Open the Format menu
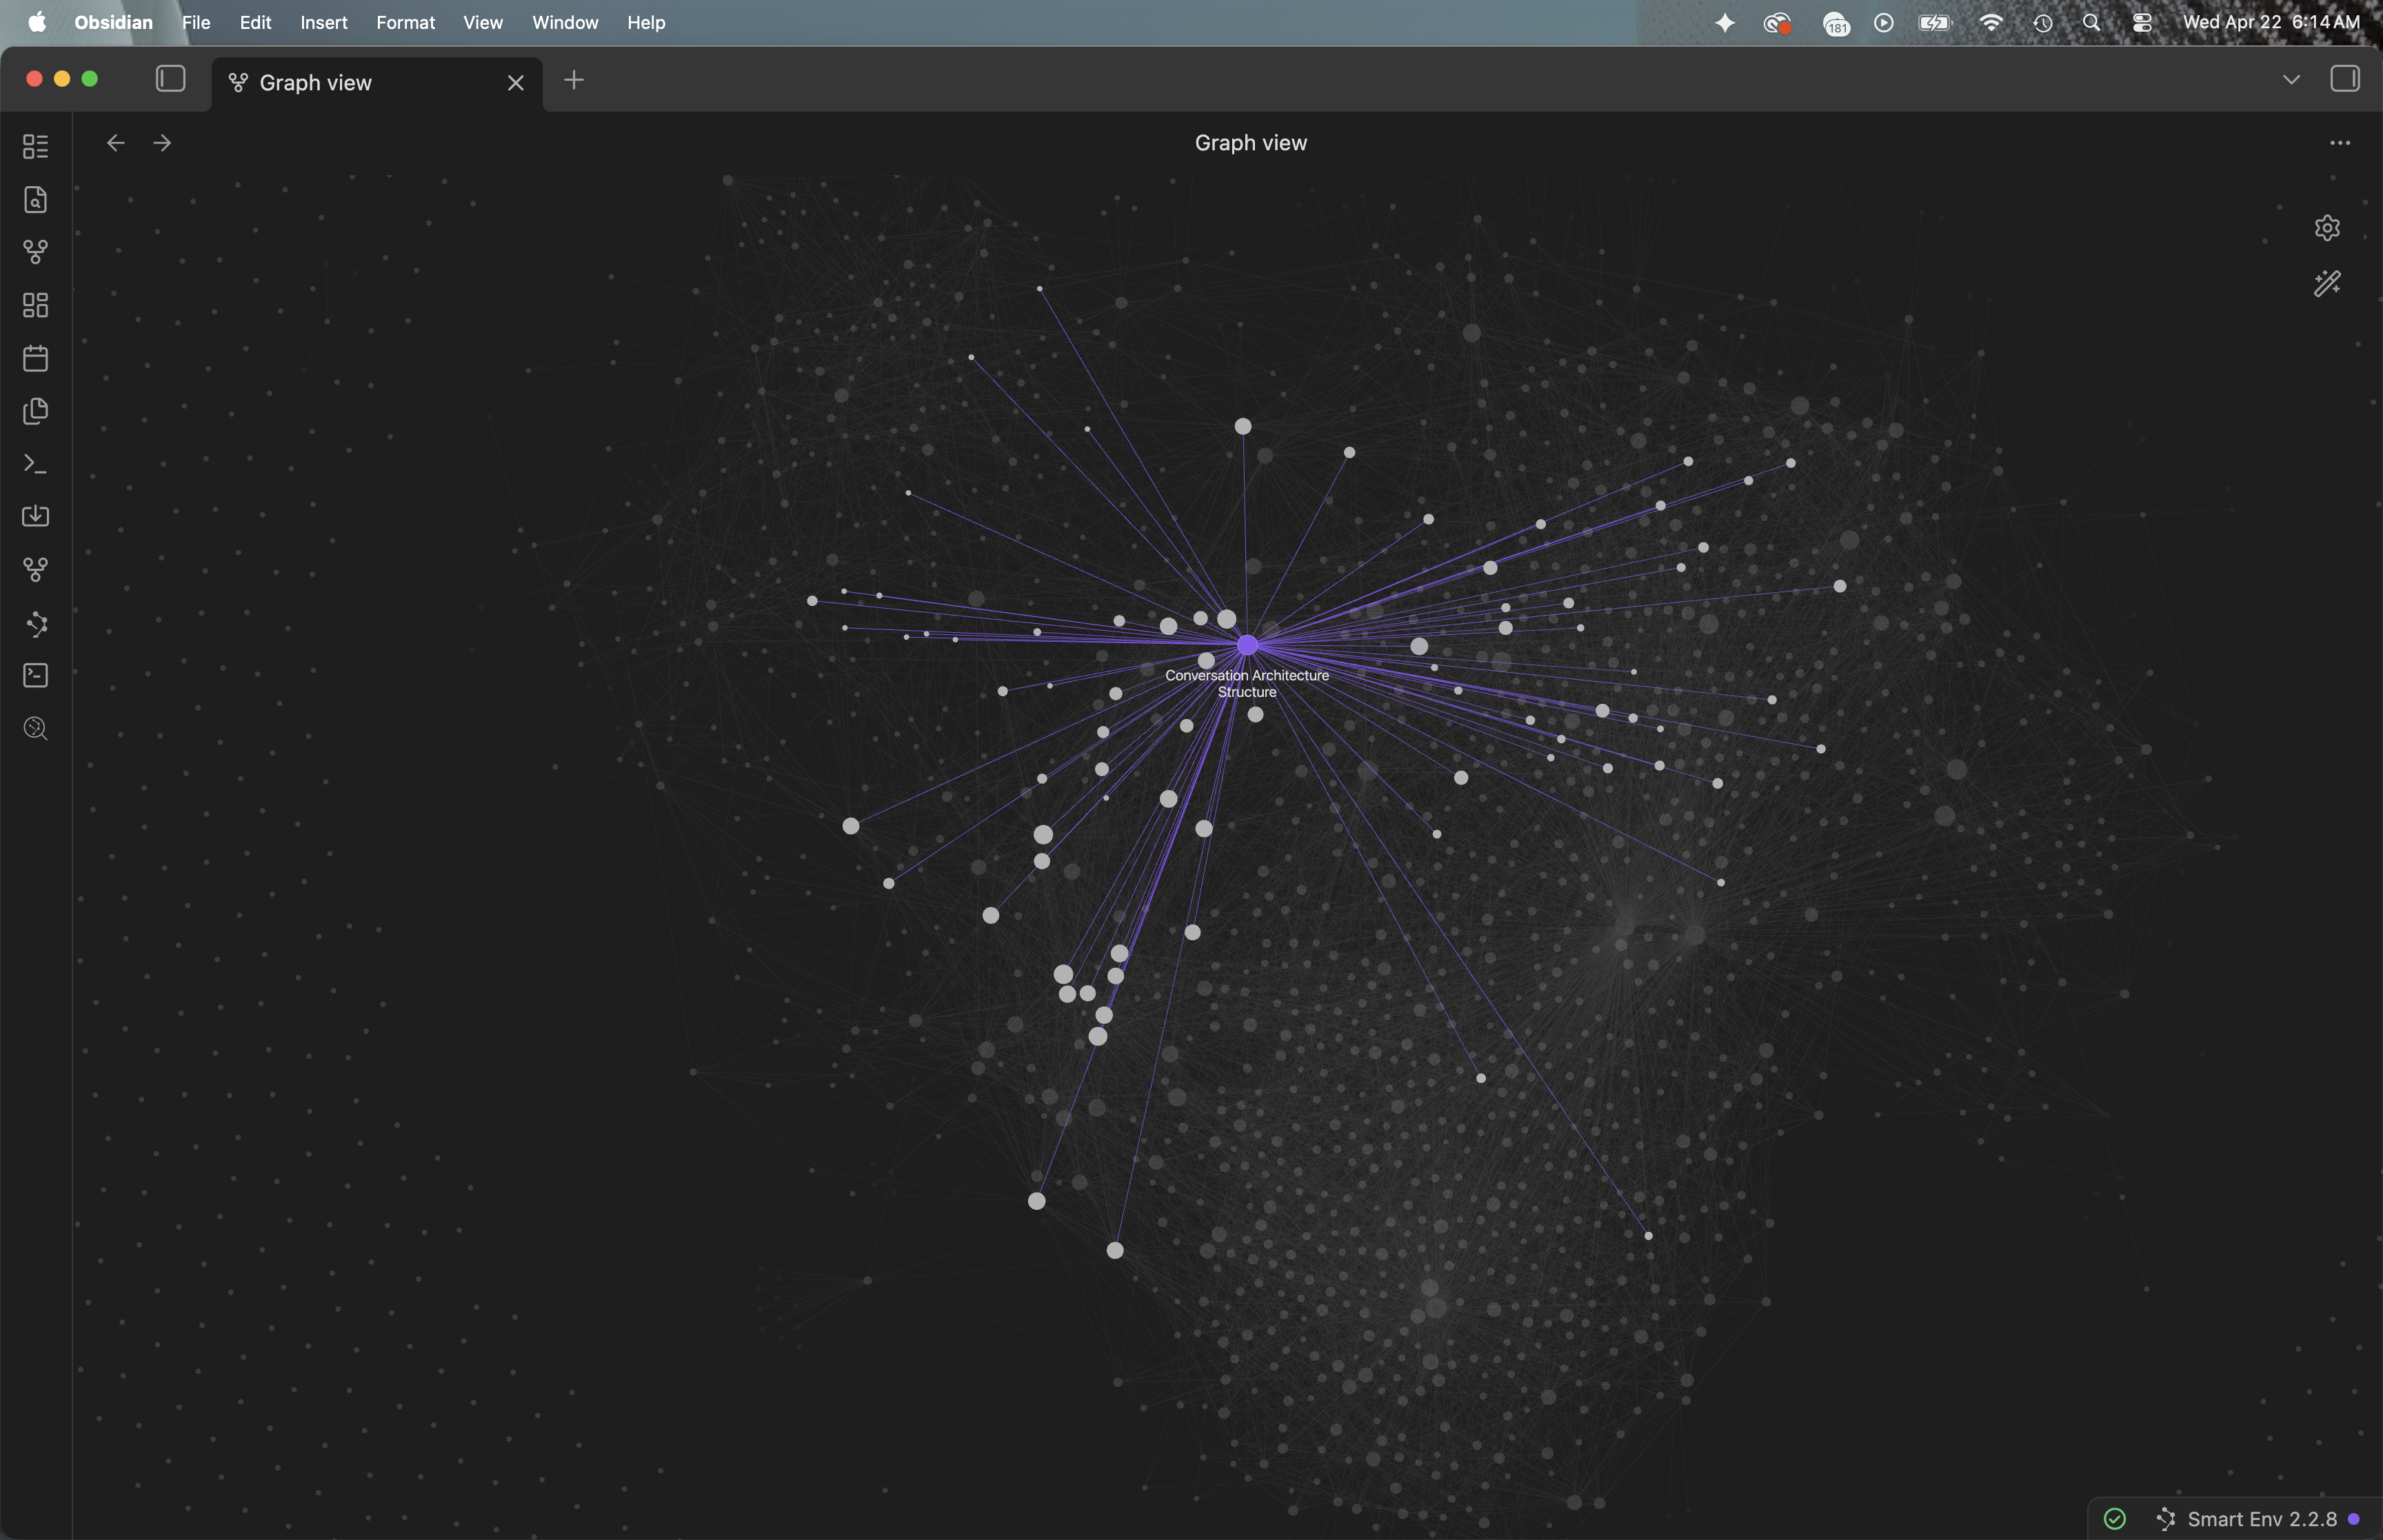Image resolution: width=2383 pixels, height=1540 pixels. 405,22
